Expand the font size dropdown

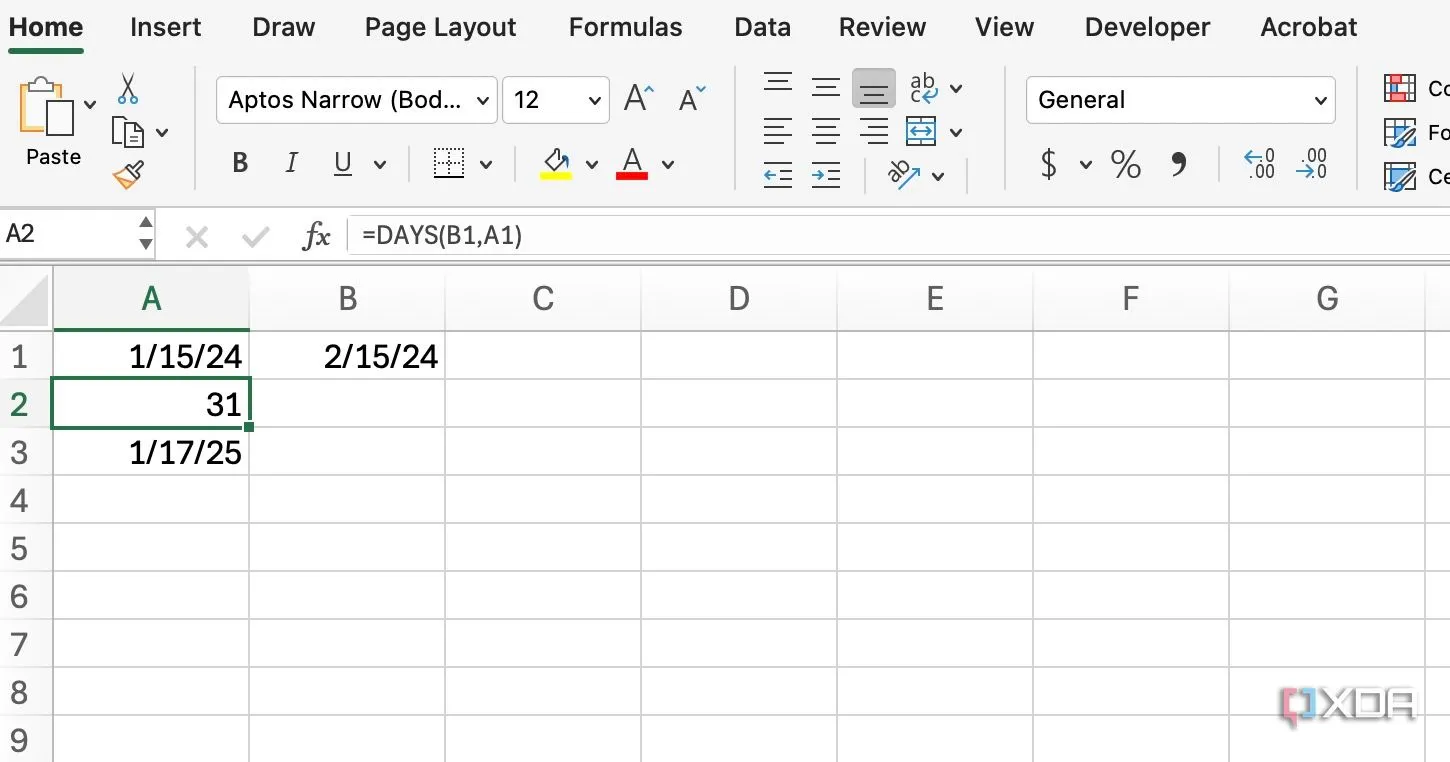coord(594,101)
